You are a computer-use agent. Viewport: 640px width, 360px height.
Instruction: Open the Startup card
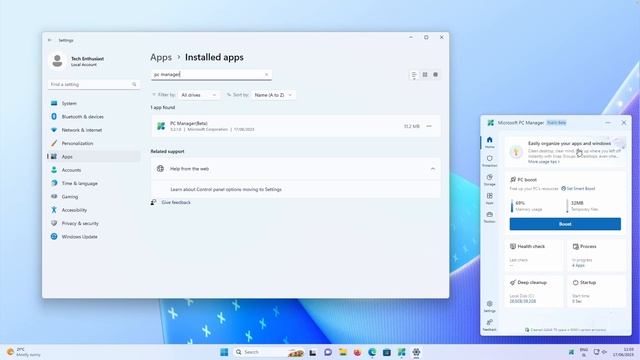[596, 291]
